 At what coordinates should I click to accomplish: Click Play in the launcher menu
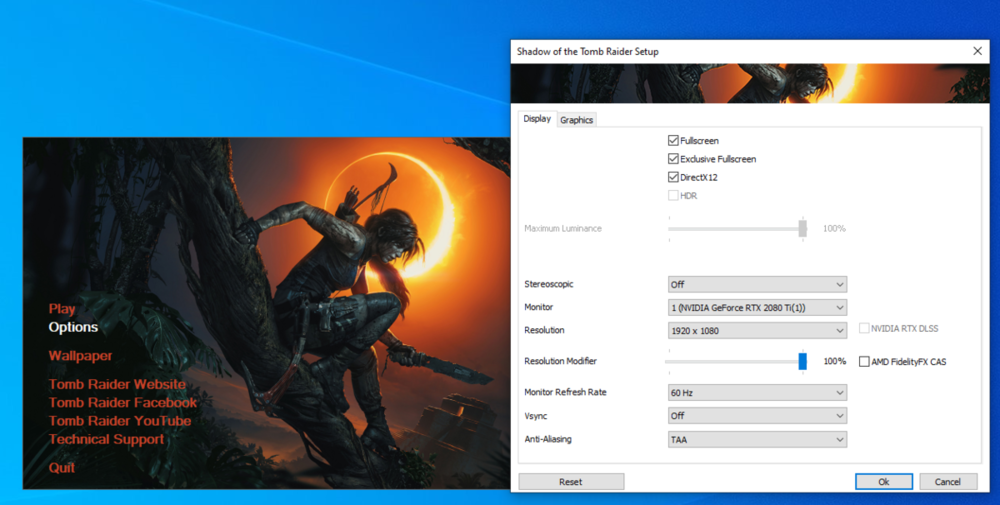pos(62,309)
